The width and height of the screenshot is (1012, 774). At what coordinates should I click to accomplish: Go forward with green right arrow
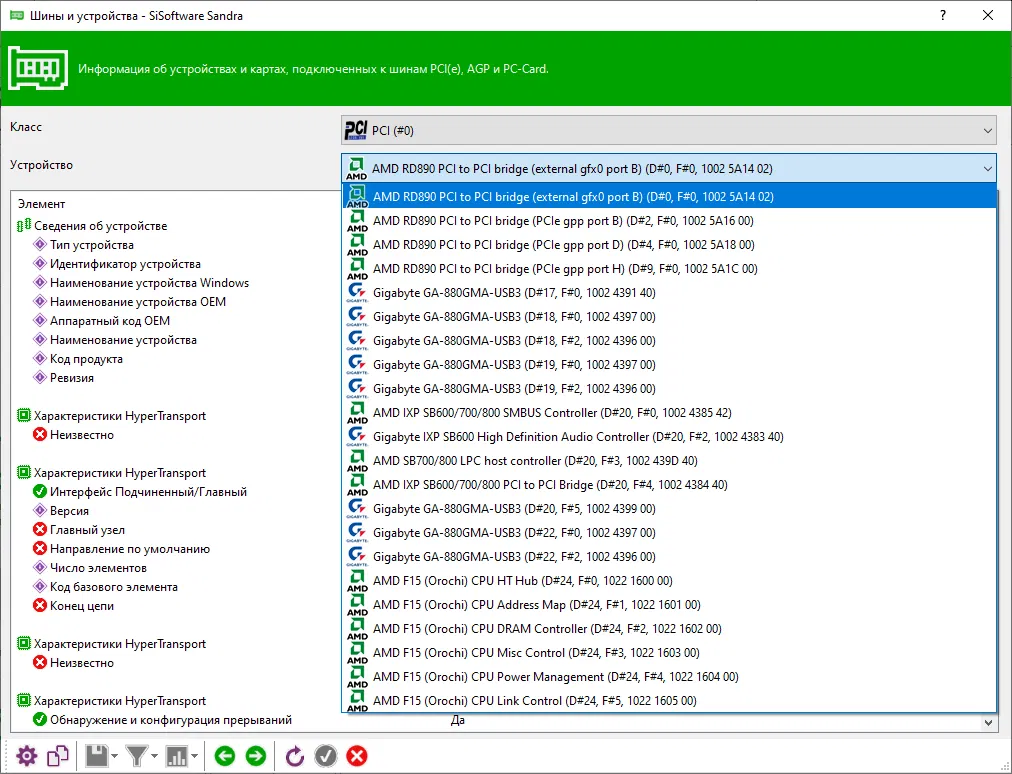(256, 756)
